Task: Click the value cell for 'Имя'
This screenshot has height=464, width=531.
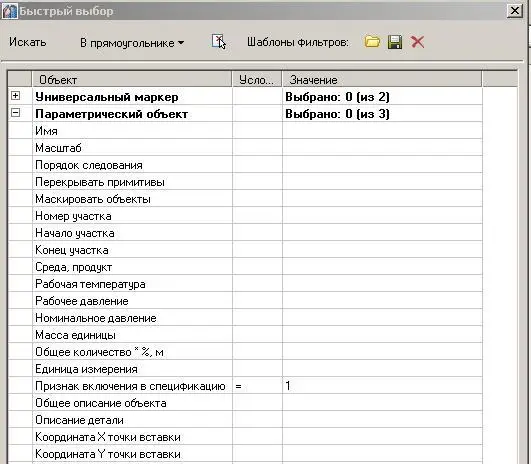Action: (x=382, y=131)
